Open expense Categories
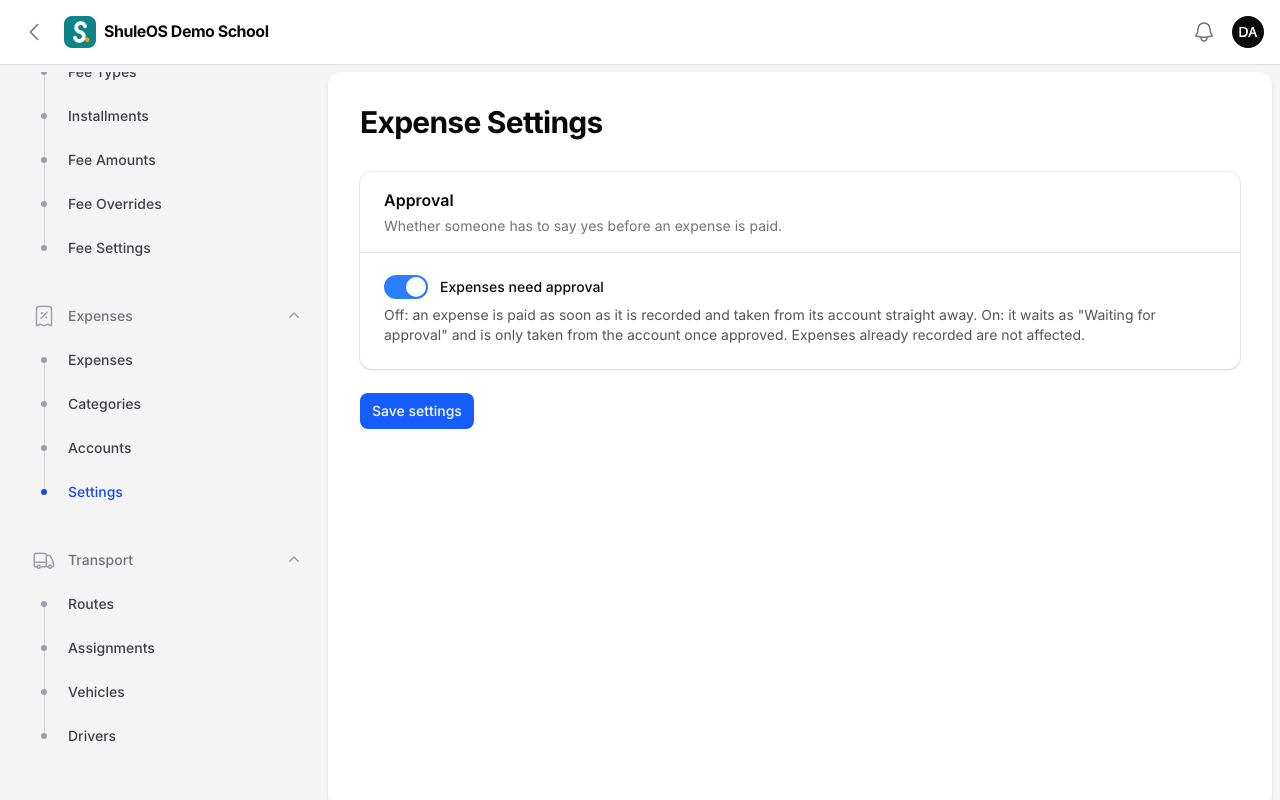 coord(104,404)
